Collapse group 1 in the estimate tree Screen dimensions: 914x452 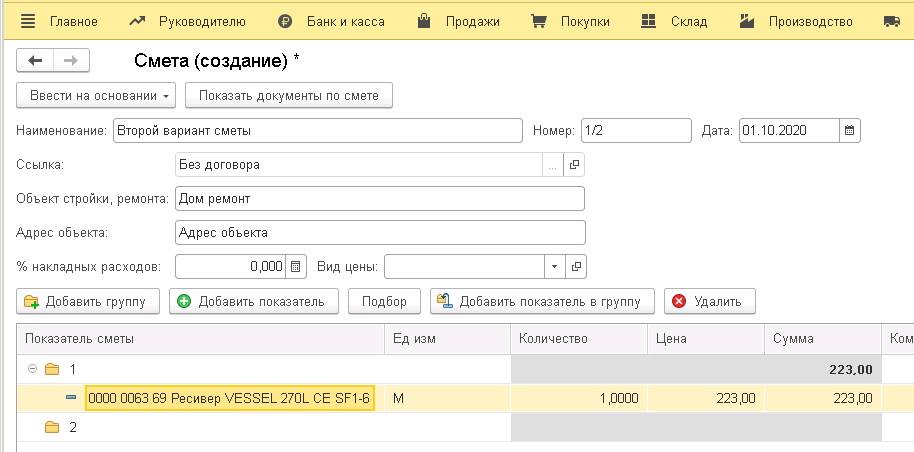(33, 369)
